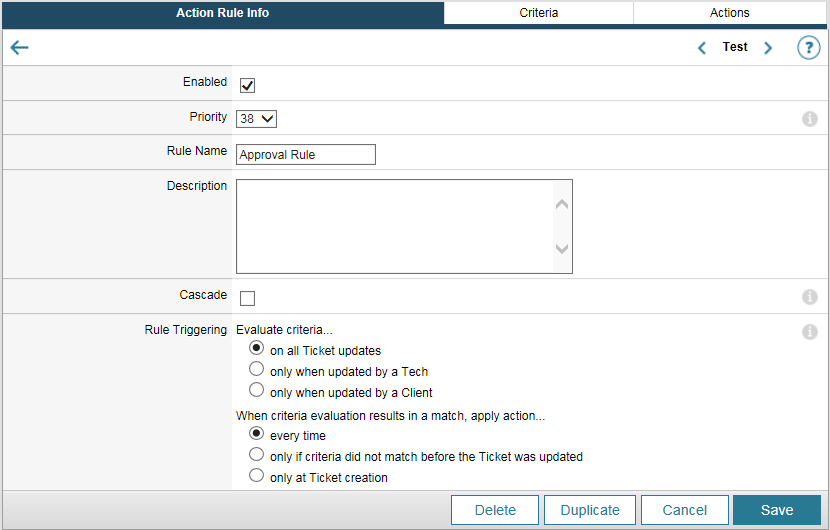830x530 pixels.
Task: Click the back arrow icon
Action: [19, 48]
